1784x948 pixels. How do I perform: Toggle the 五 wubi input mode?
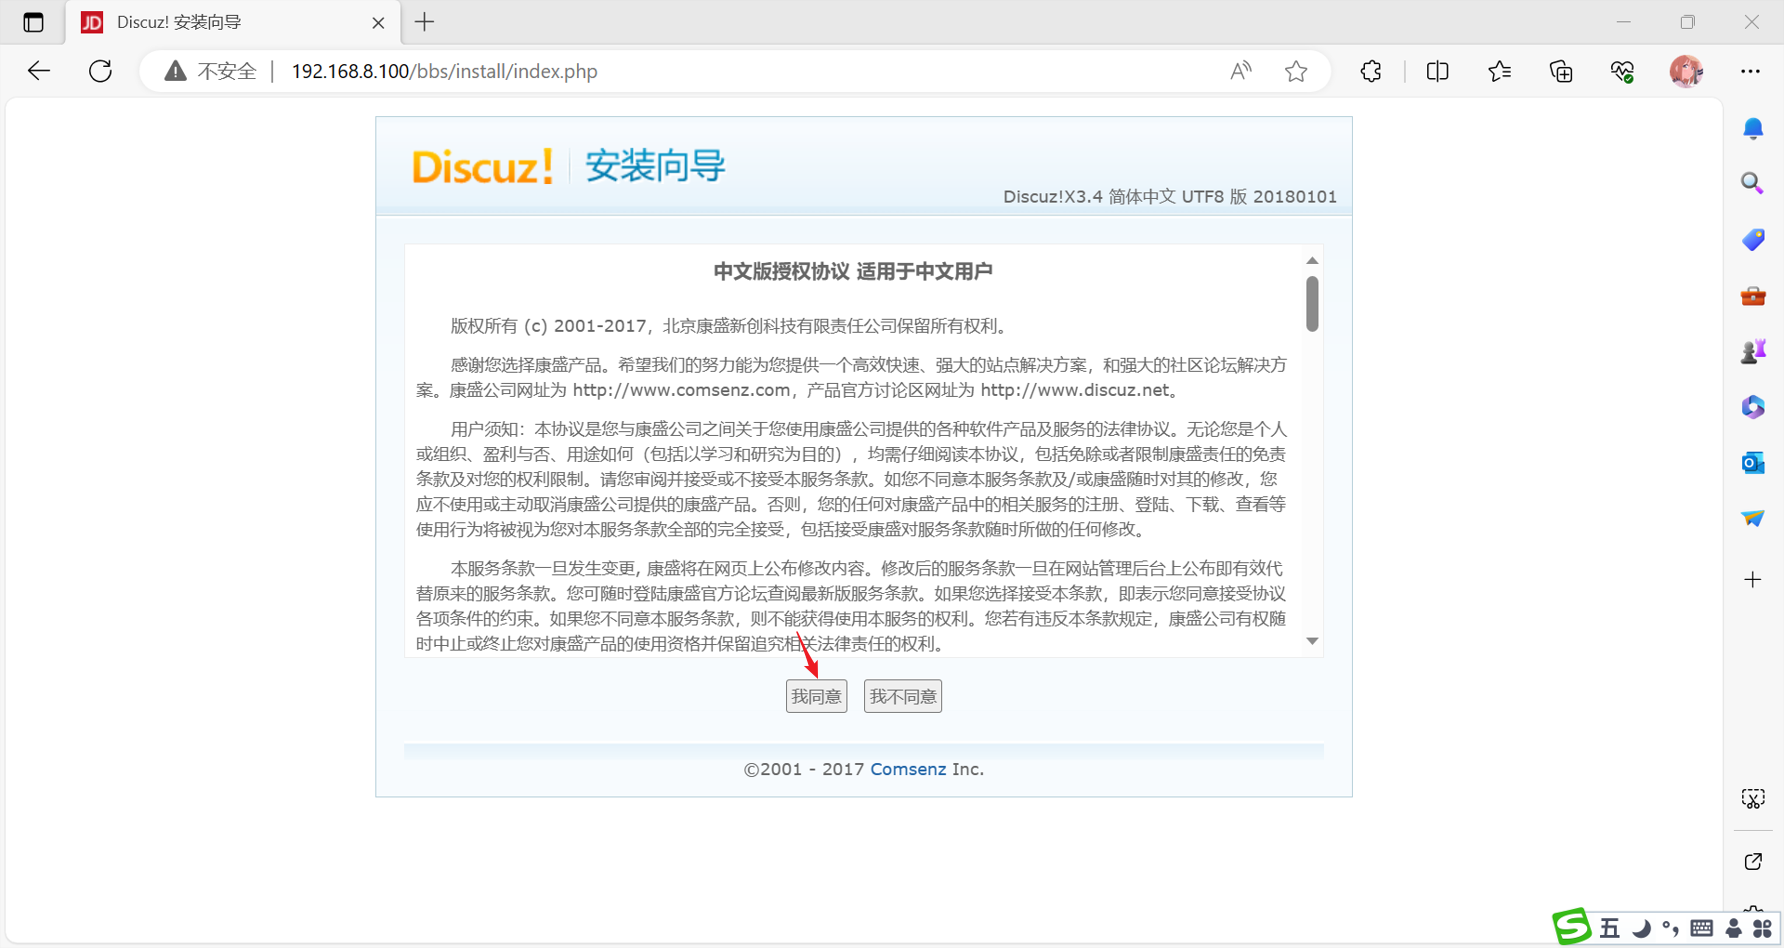pyautogui.click(x=1609, y=929)
